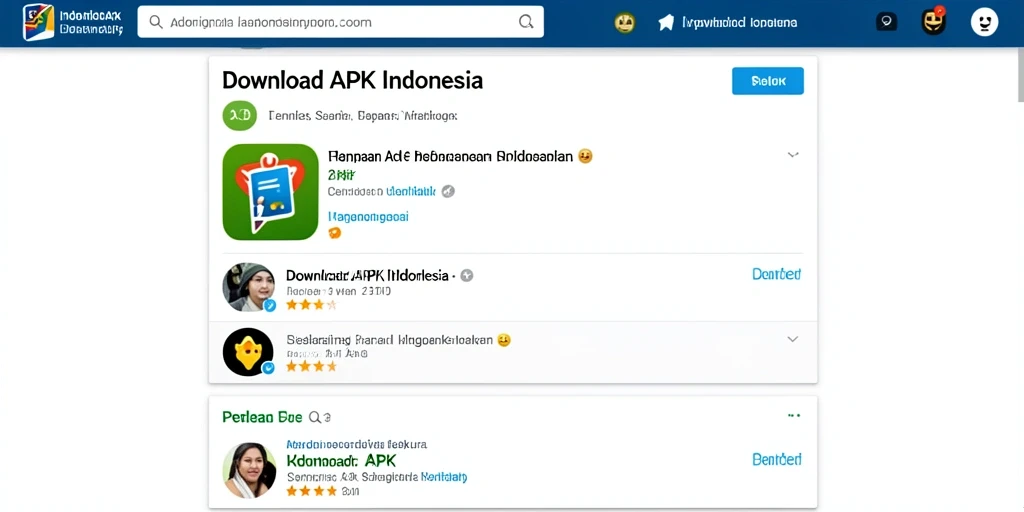Click the magnifier icon at search field start
Image resolution: width=1024 pixels, height=512 pixels.
point(156,22)
